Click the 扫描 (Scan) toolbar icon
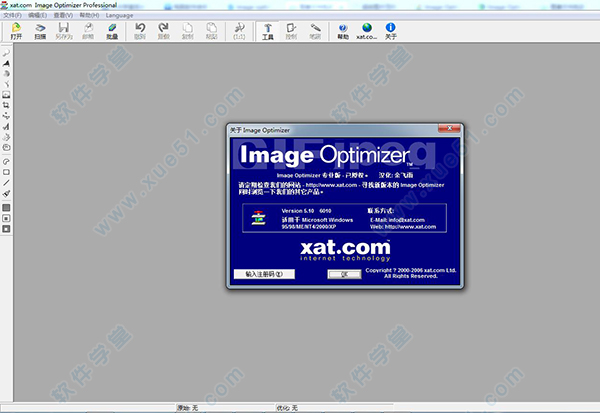600x413 pixels. point(40,31)
